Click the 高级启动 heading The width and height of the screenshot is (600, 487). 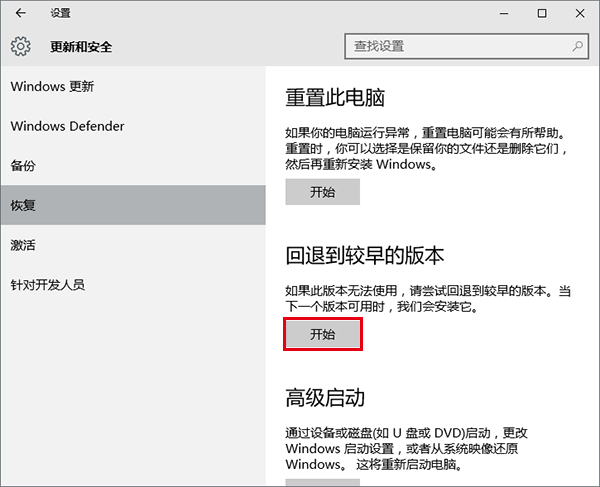click(325, 397)
